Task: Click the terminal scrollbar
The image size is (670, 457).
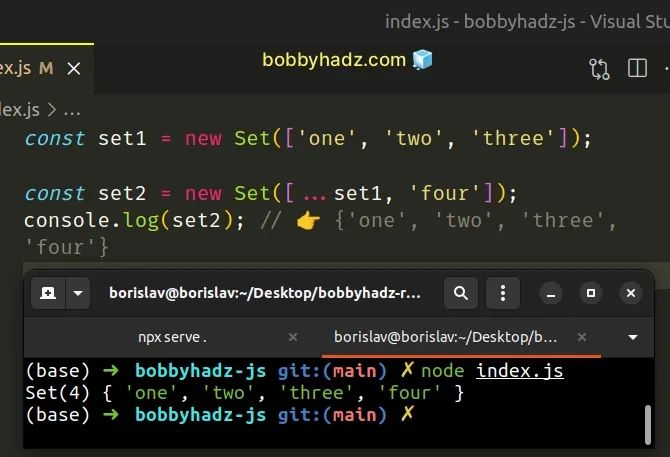Action: [648, 425]
